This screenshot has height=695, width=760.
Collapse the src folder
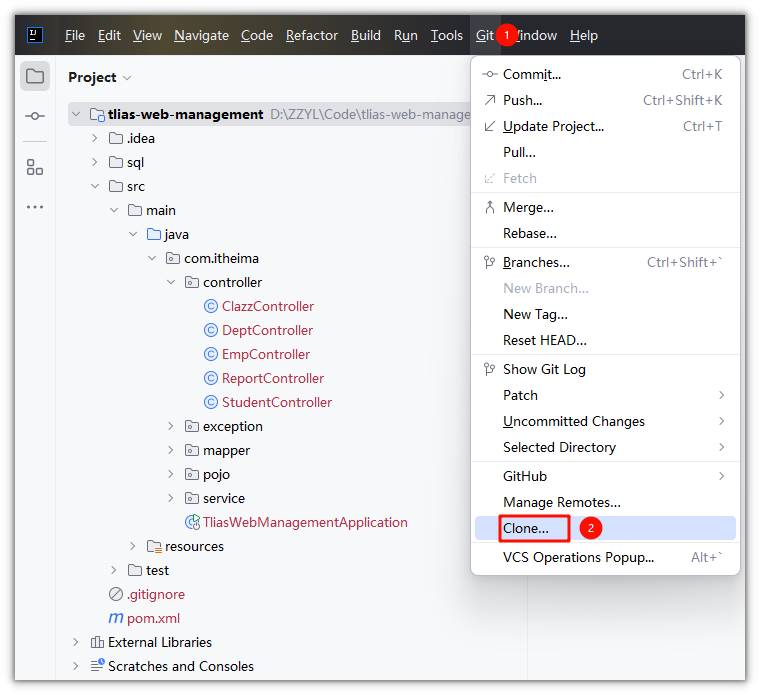95,186
